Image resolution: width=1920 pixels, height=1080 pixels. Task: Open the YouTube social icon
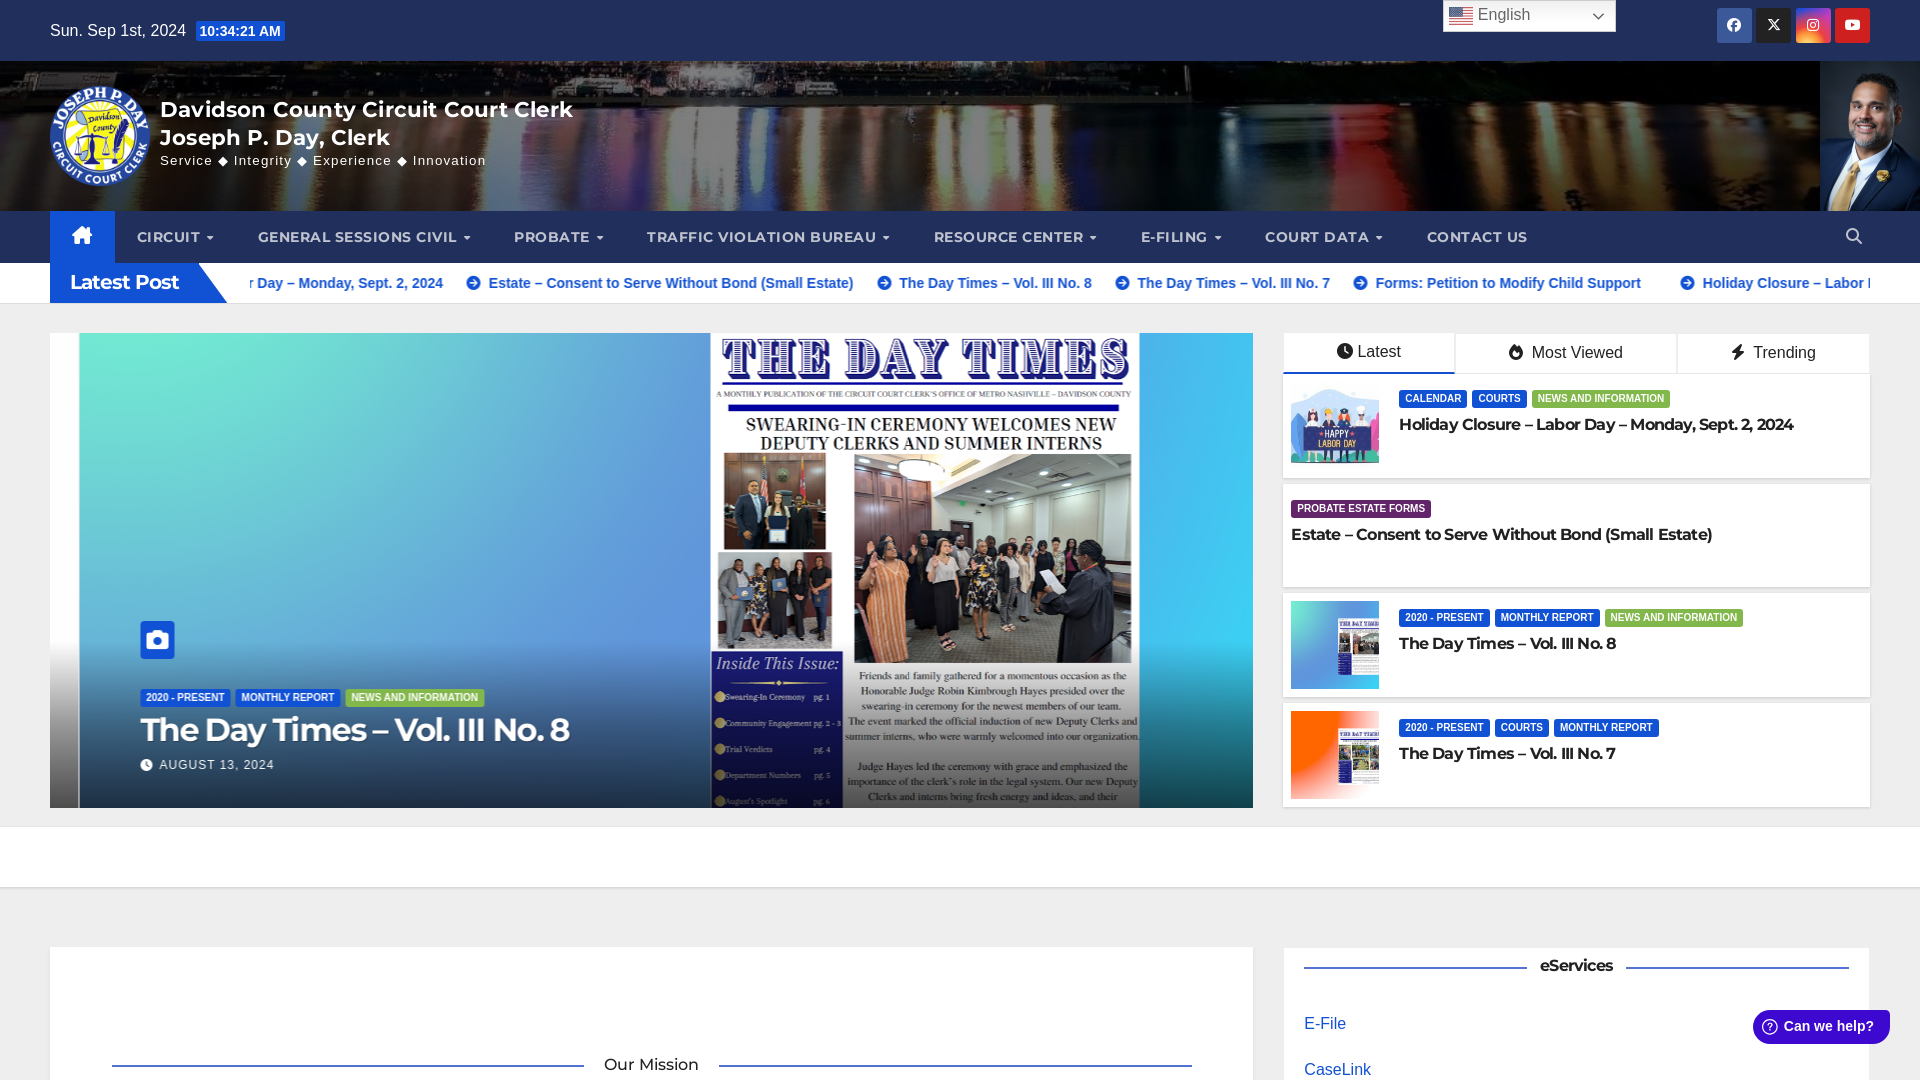click(x=1852, y=26)
